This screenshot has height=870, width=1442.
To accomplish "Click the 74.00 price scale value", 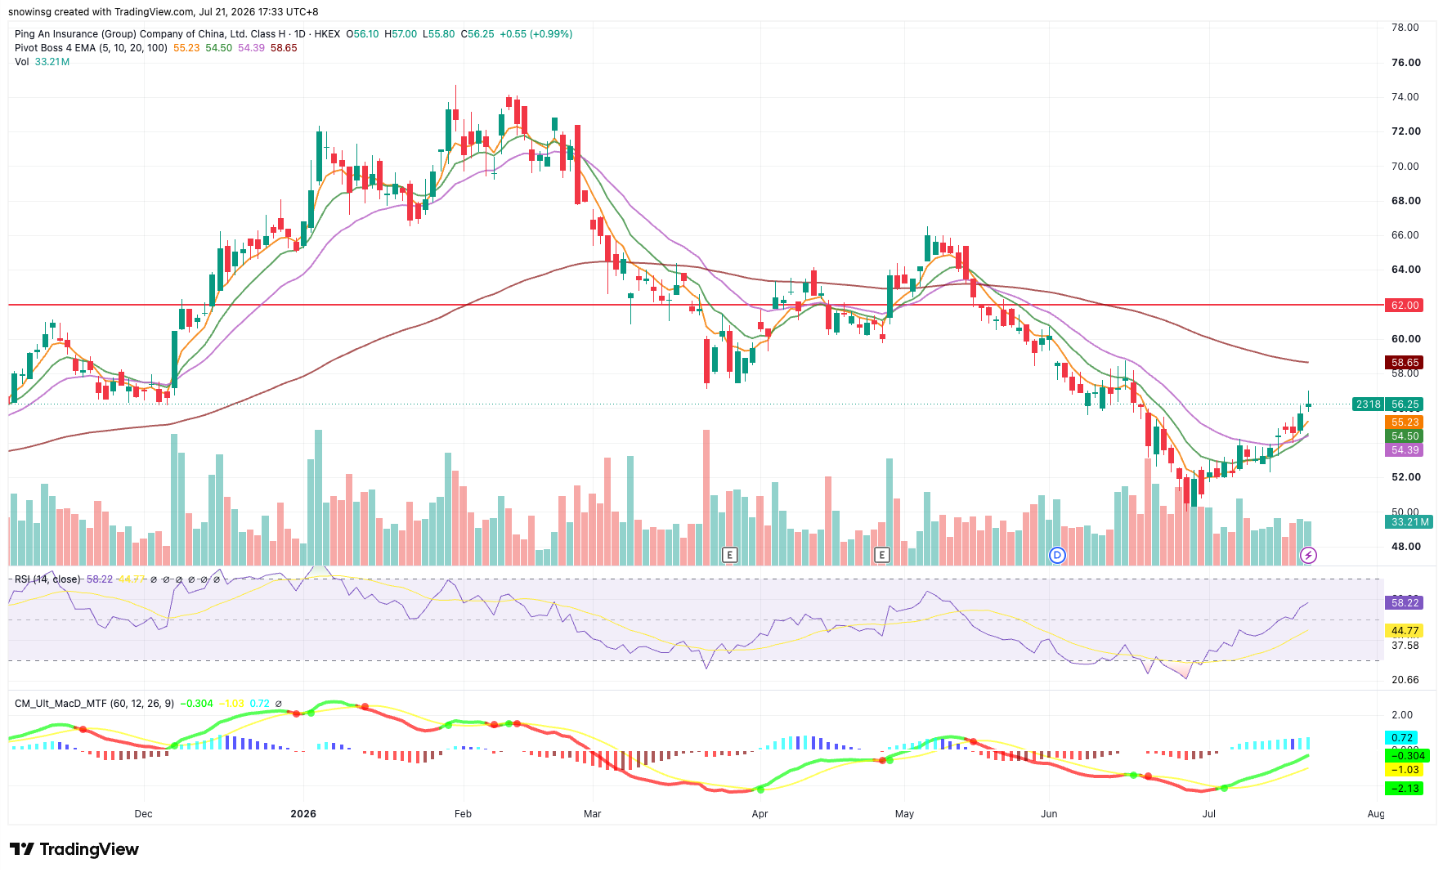I will click(x=1405, y=97).
